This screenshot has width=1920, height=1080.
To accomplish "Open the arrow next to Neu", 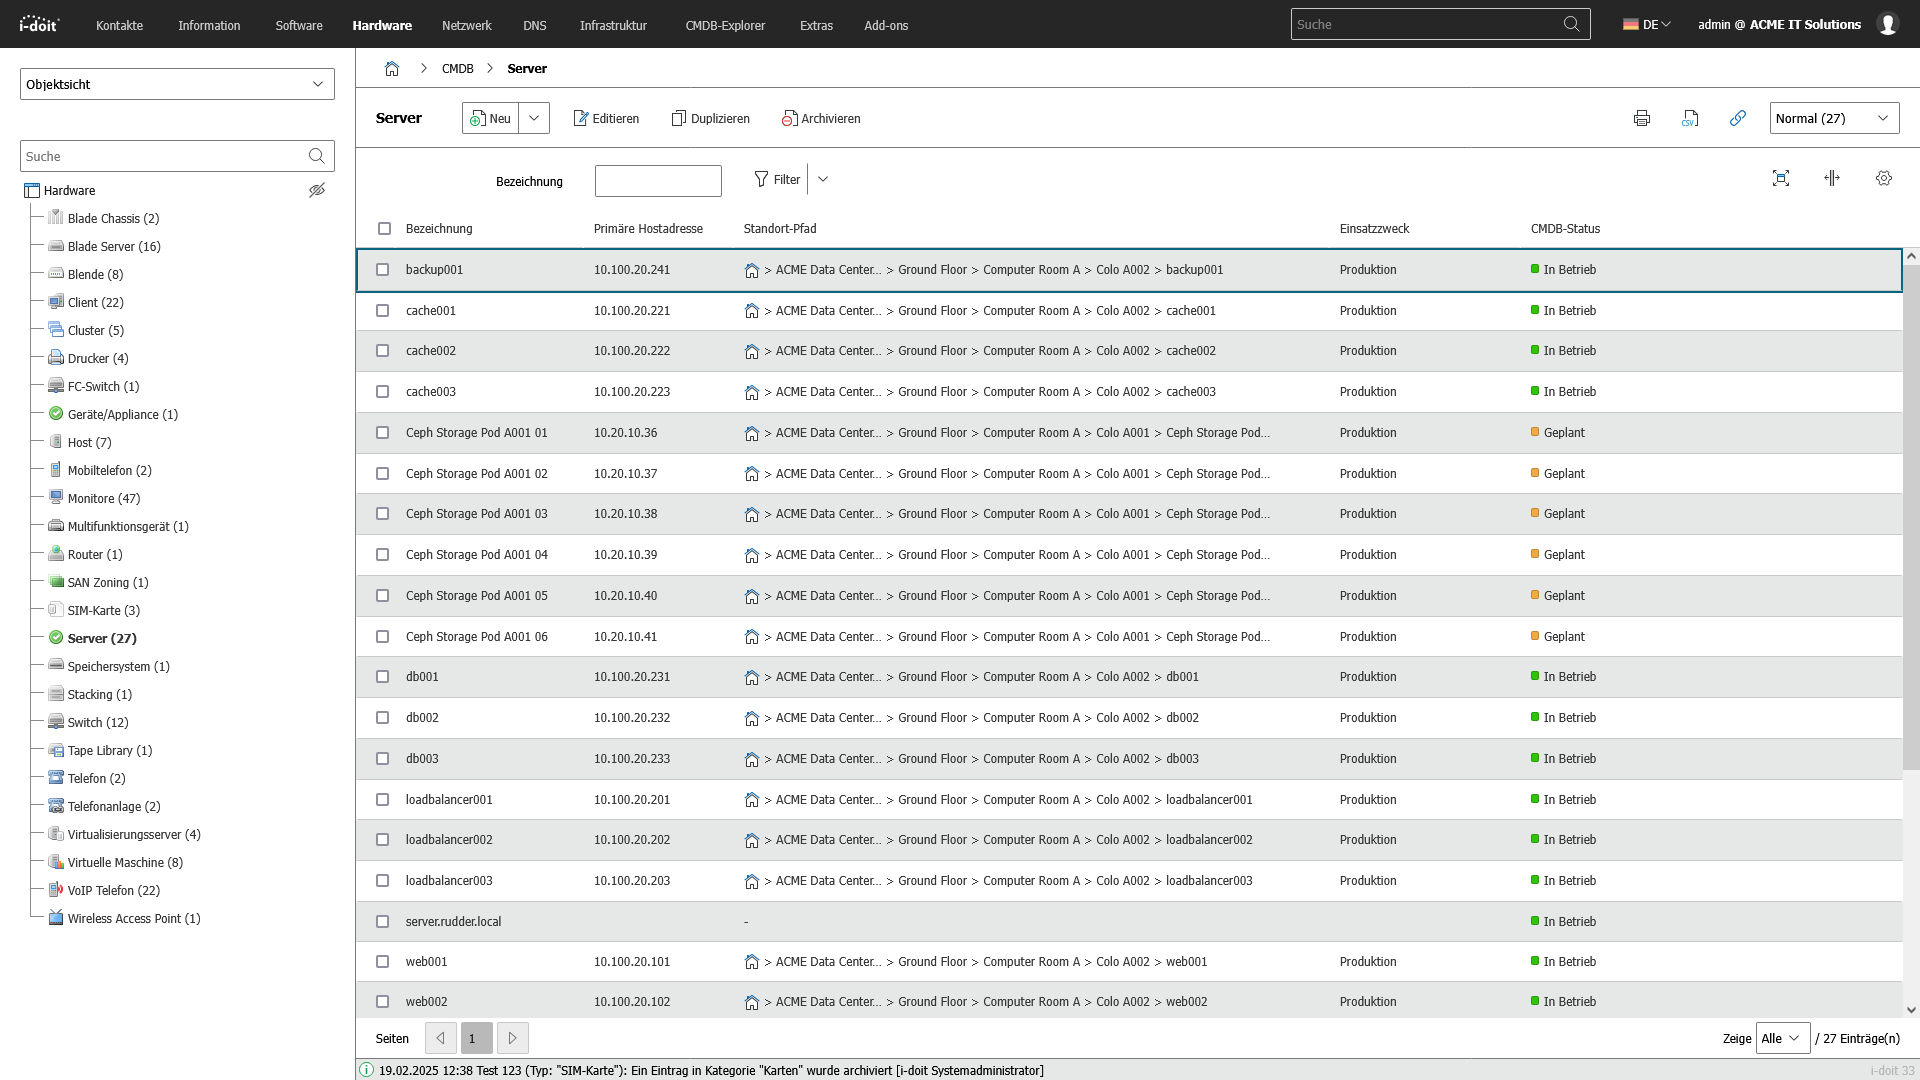I will [534, 118].
